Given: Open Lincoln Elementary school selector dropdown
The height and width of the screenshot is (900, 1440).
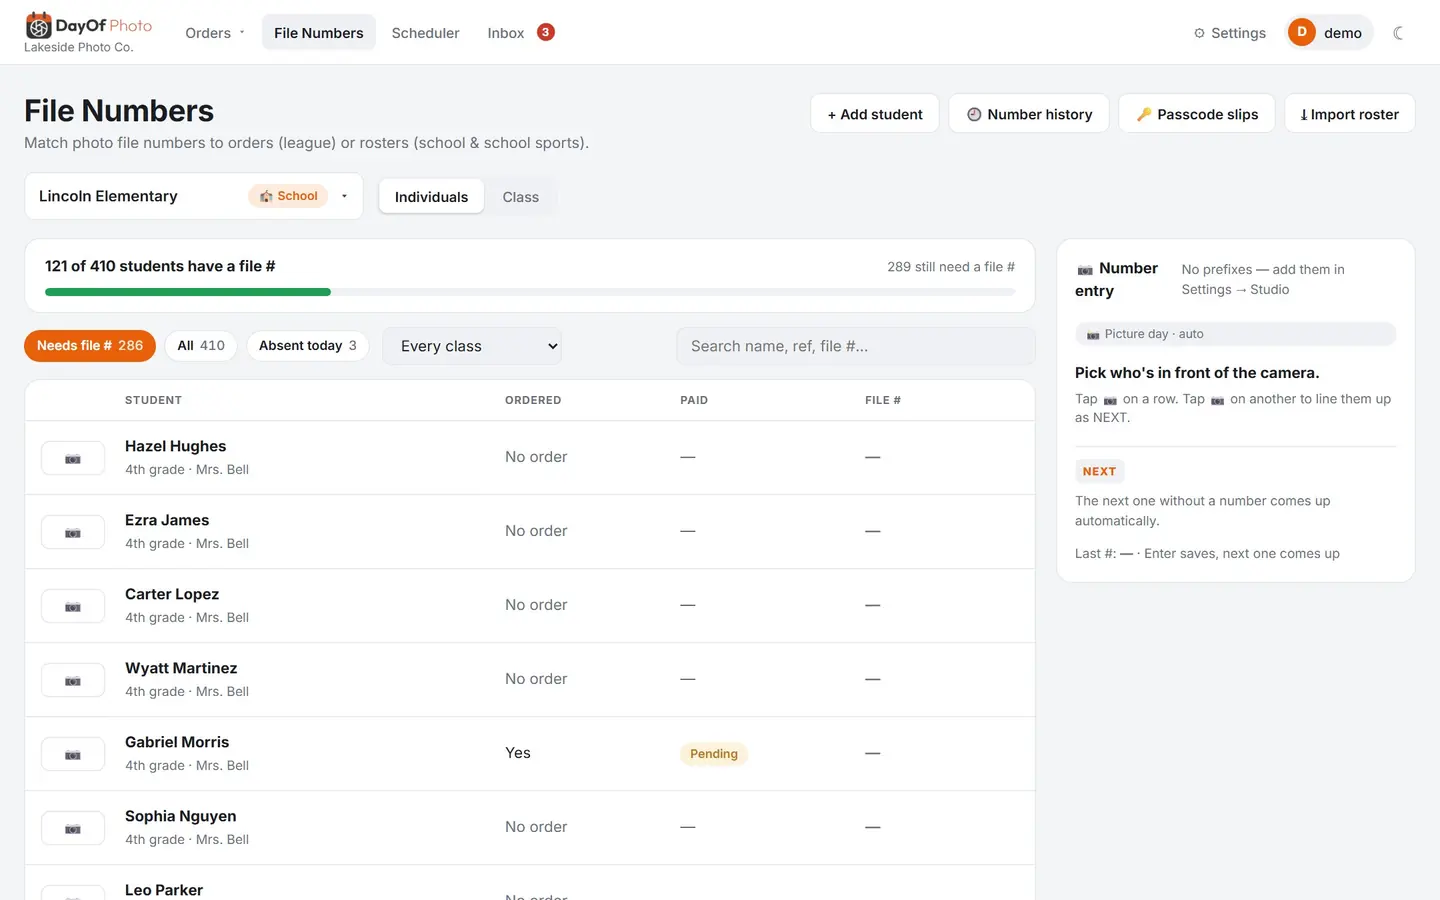Looking at the screenshot, I should (x=194, y=196).
